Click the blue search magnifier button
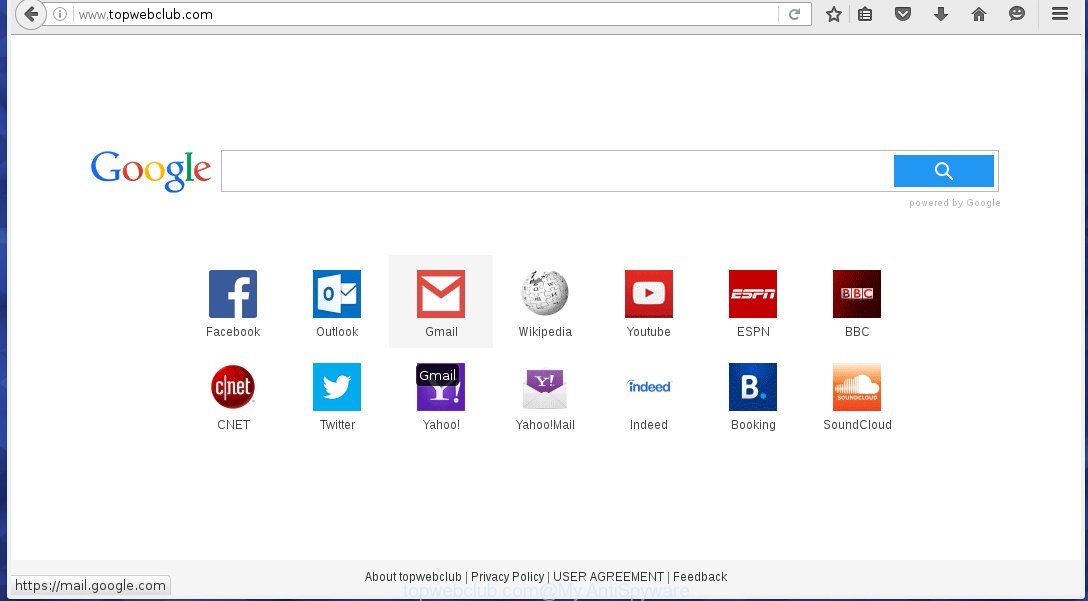Viewport: 1088px width, 601px height. pos(944,171)
